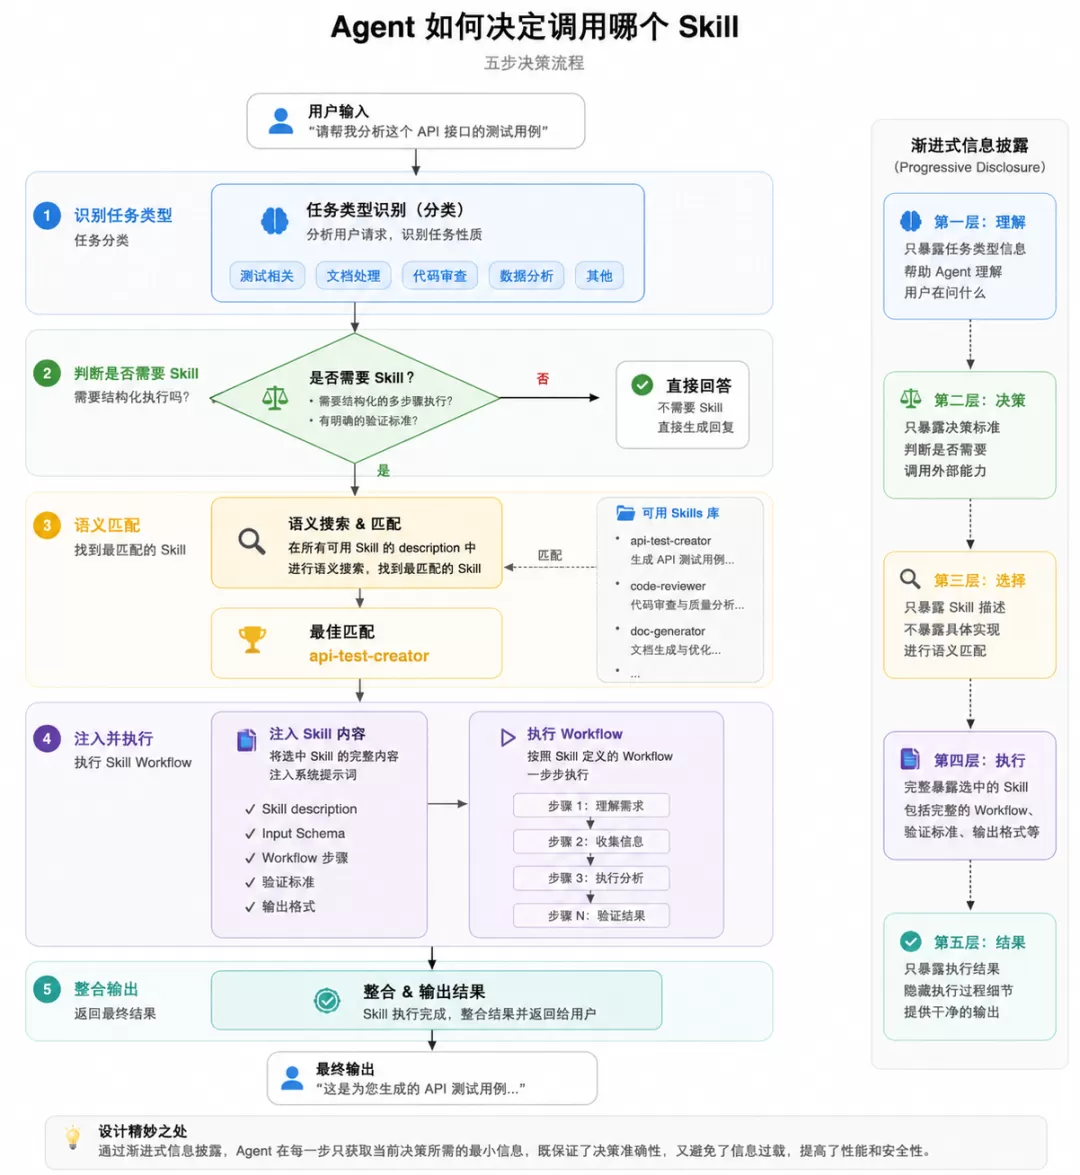This screenshot has height=1175, width=1080.
Task: Click the orange step 3 circle badge
Action: tap(46, 525)
